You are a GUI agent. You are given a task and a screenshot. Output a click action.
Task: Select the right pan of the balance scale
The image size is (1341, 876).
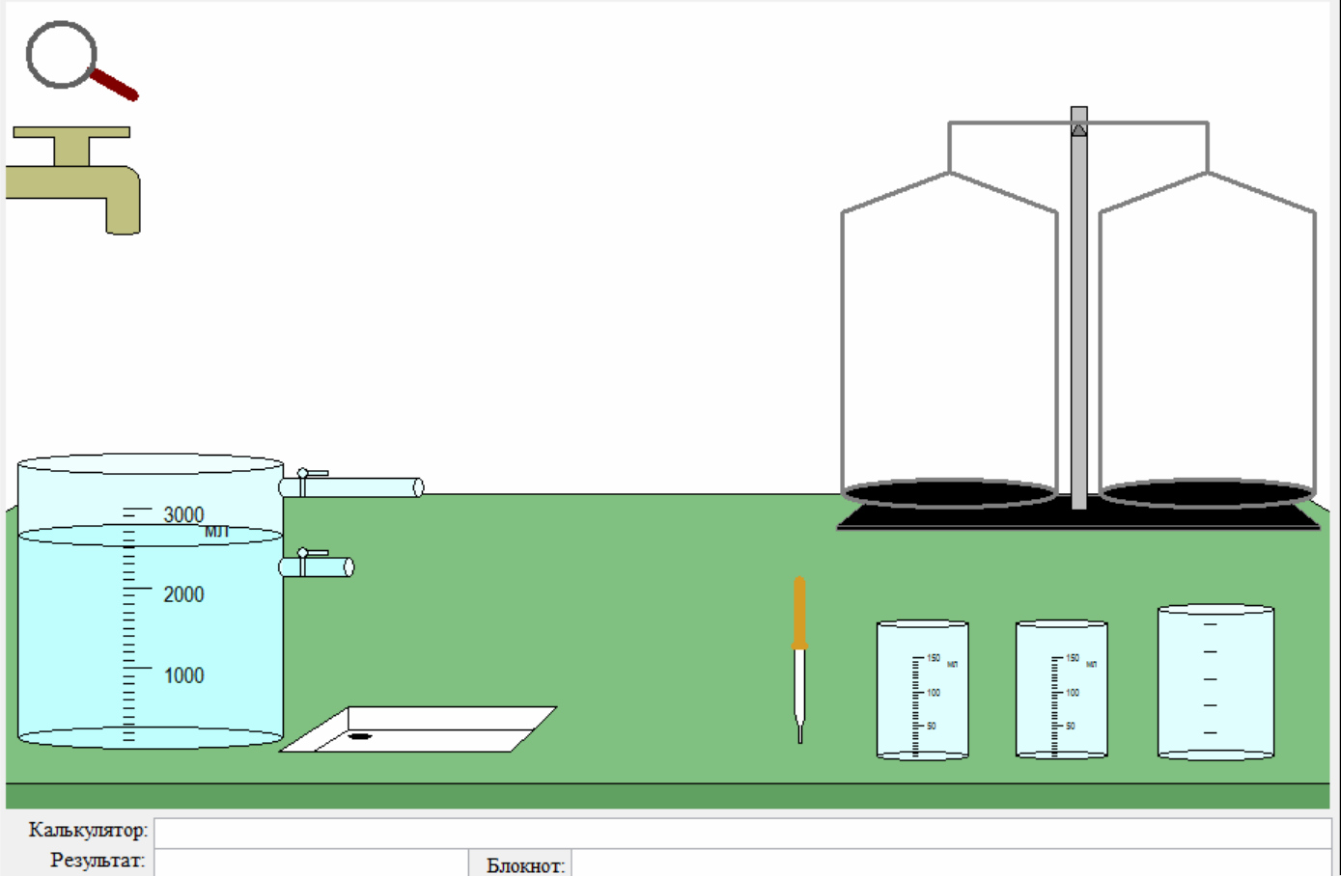coord(1207,493)
